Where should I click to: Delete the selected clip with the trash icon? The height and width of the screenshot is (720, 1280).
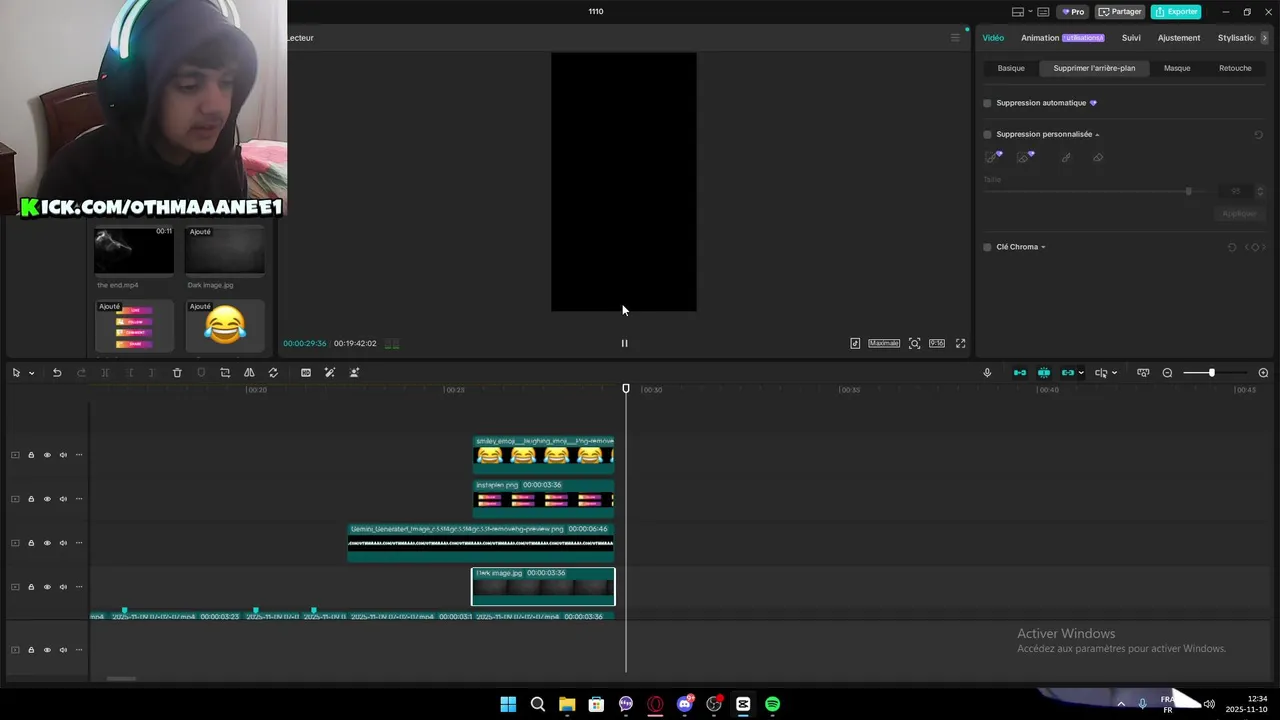tap(177, 373)
